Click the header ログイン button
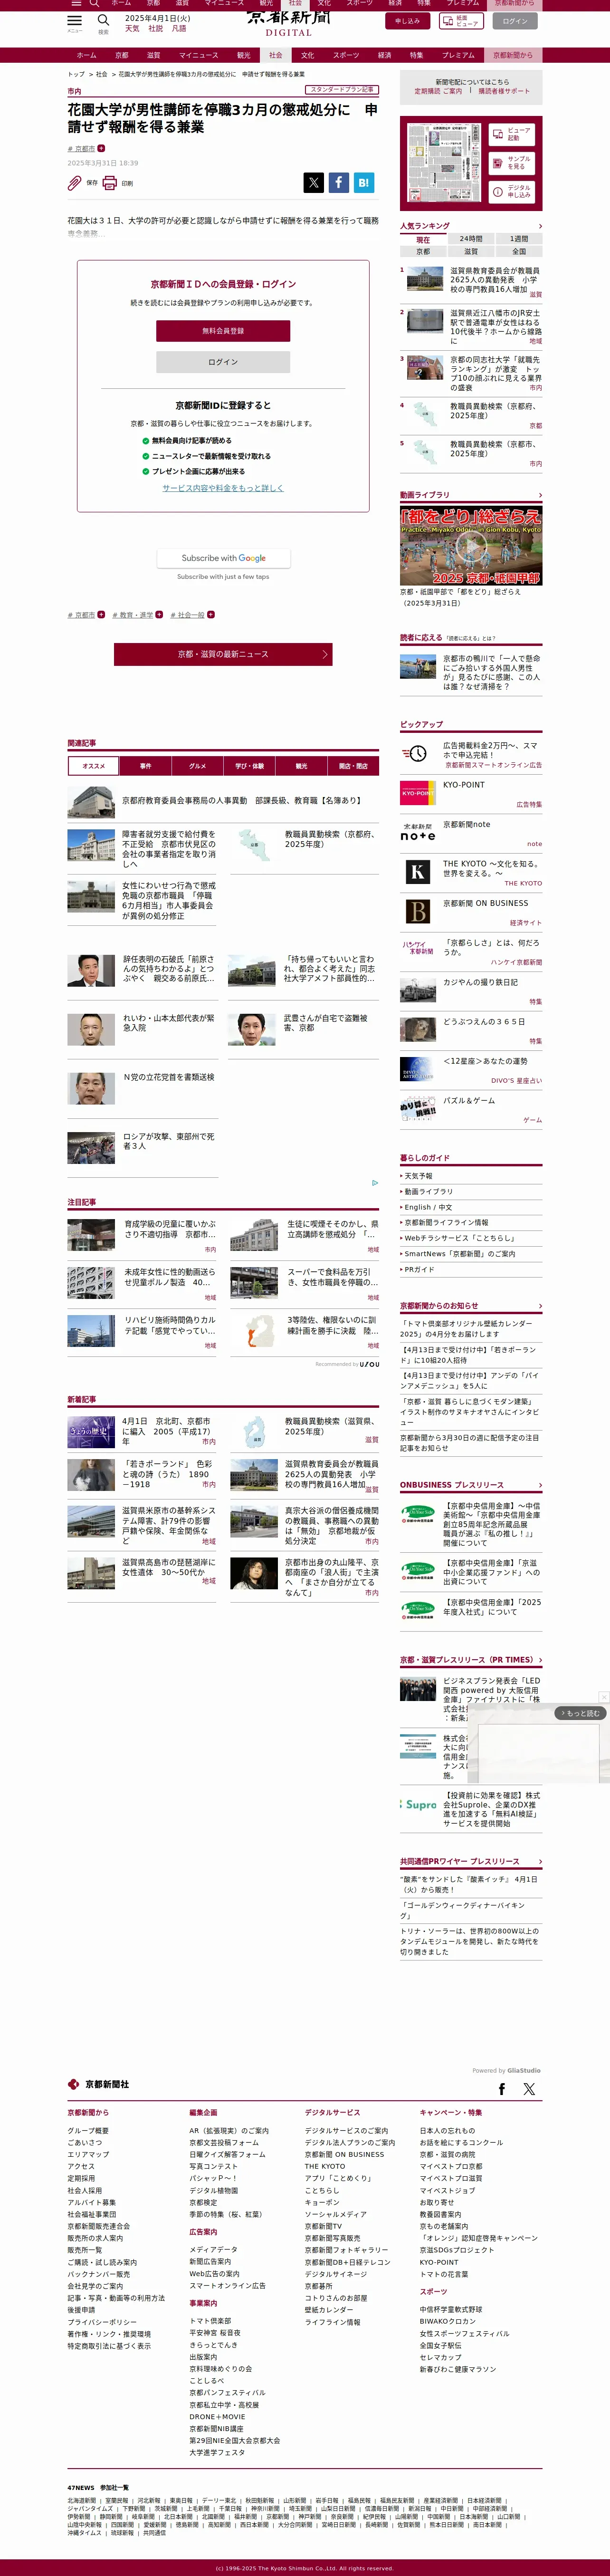The image size is (610, 2576). pos(515,21)
